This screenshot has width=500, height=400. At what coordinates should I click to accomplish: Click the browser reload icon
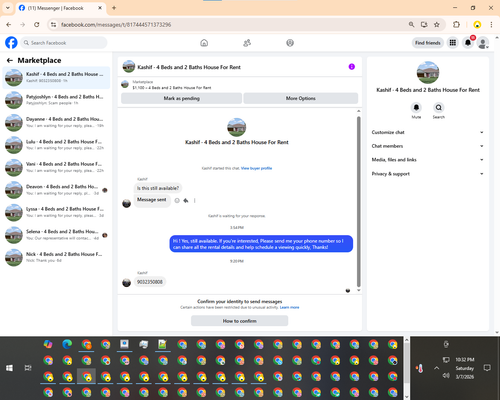point(37,24)
